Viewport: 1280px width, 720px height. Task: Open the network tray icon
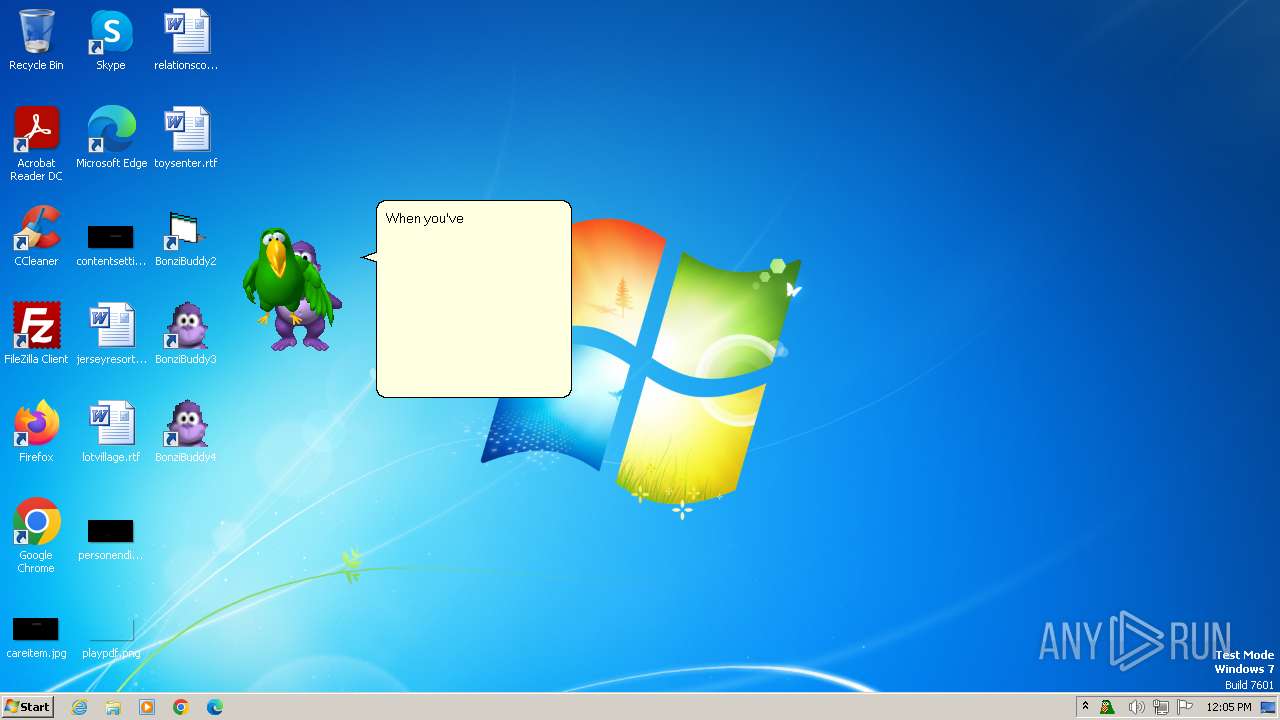coord(1161,707)
